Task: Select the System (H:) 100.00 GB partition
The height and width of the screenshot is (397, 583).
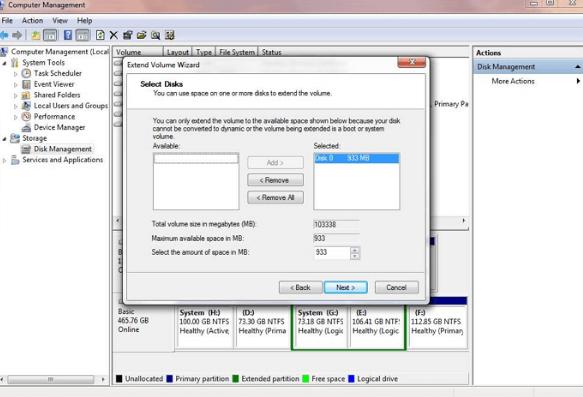Action: pos(205,326)
